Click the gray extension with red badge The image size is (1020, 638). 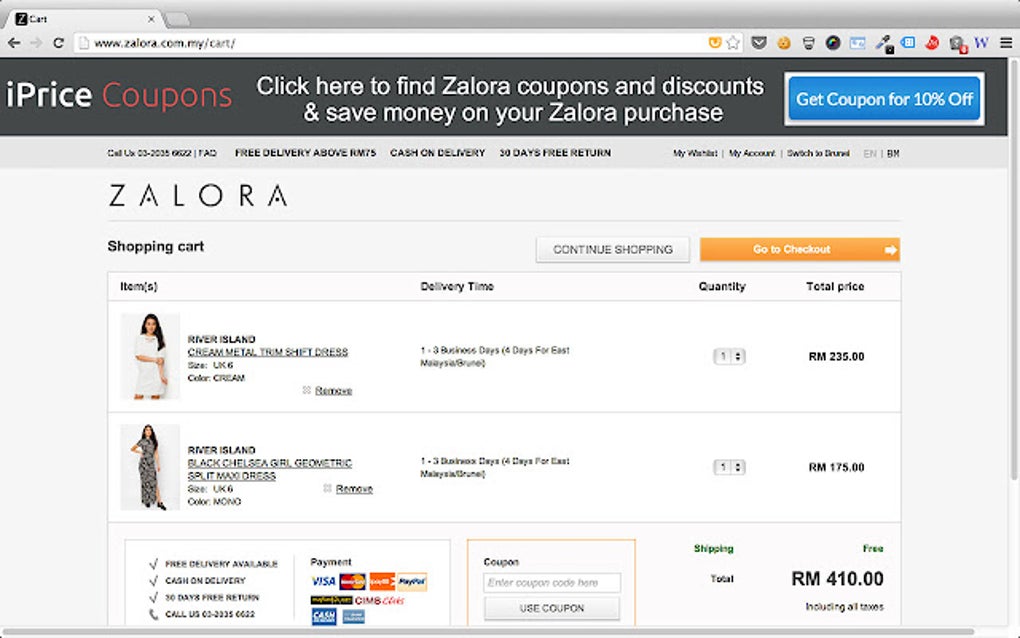coord(958,44)
